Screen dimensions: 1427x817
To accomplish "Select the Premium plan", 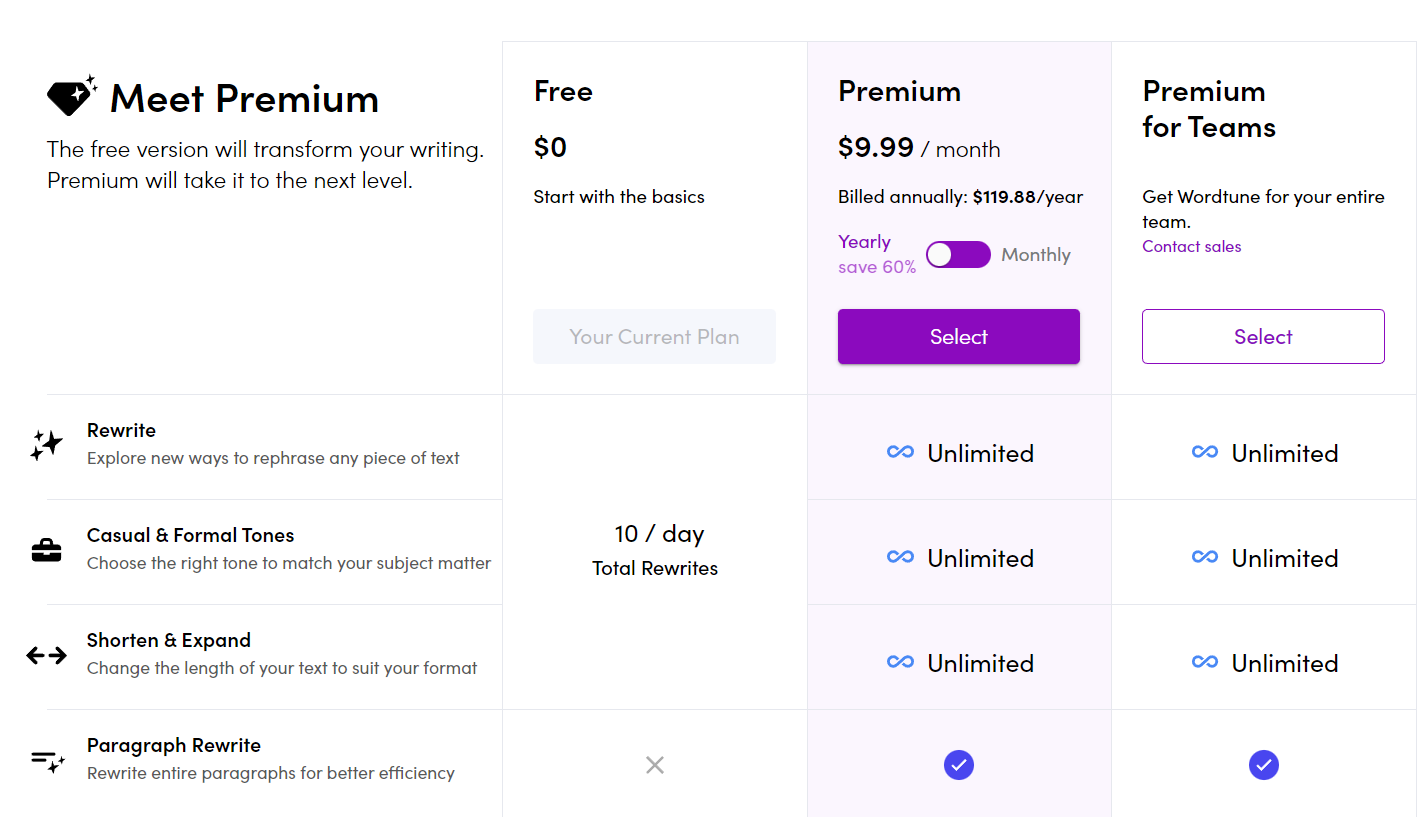I will click(x=959, y=337).
